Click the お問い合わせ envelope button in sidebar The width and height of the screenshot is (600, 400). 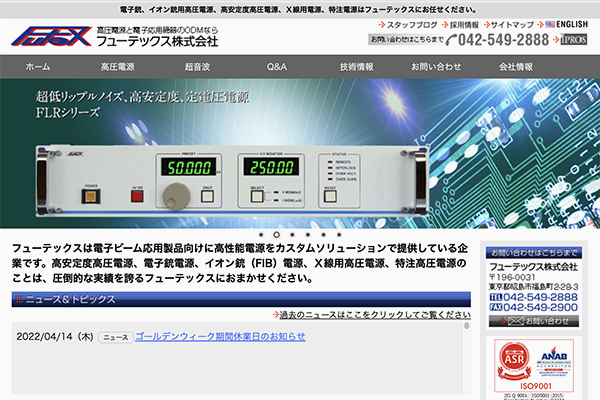coord(534,321)
